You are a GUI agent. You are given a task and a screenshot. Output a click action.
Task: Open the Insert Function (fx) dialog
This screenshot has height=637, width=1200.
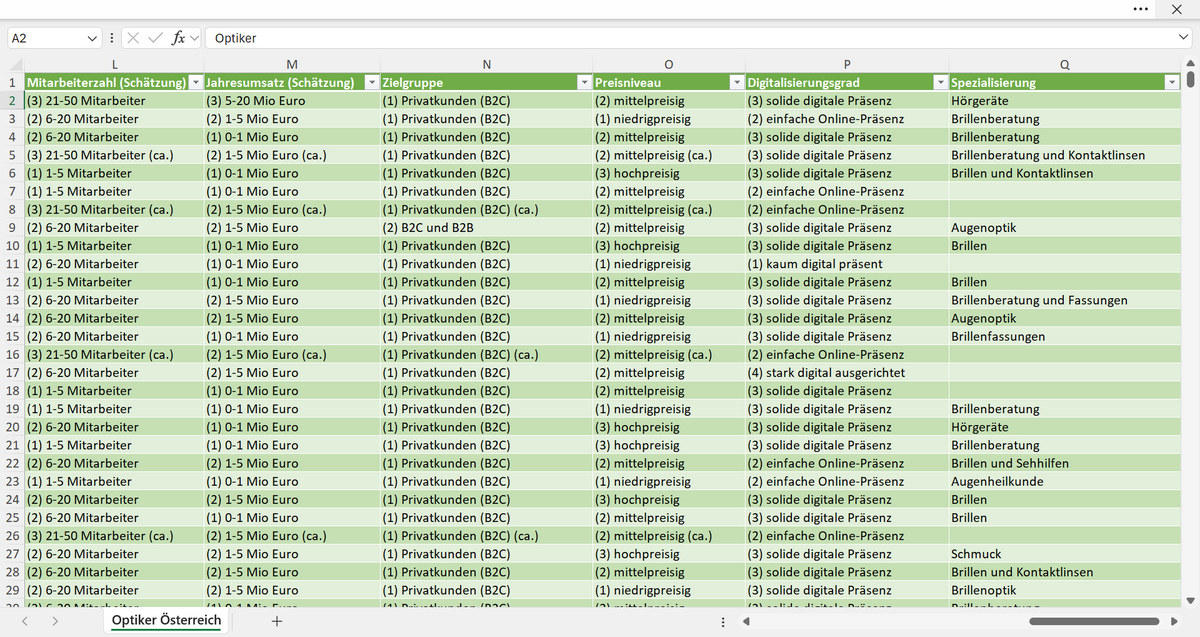[x=178, y=38]
